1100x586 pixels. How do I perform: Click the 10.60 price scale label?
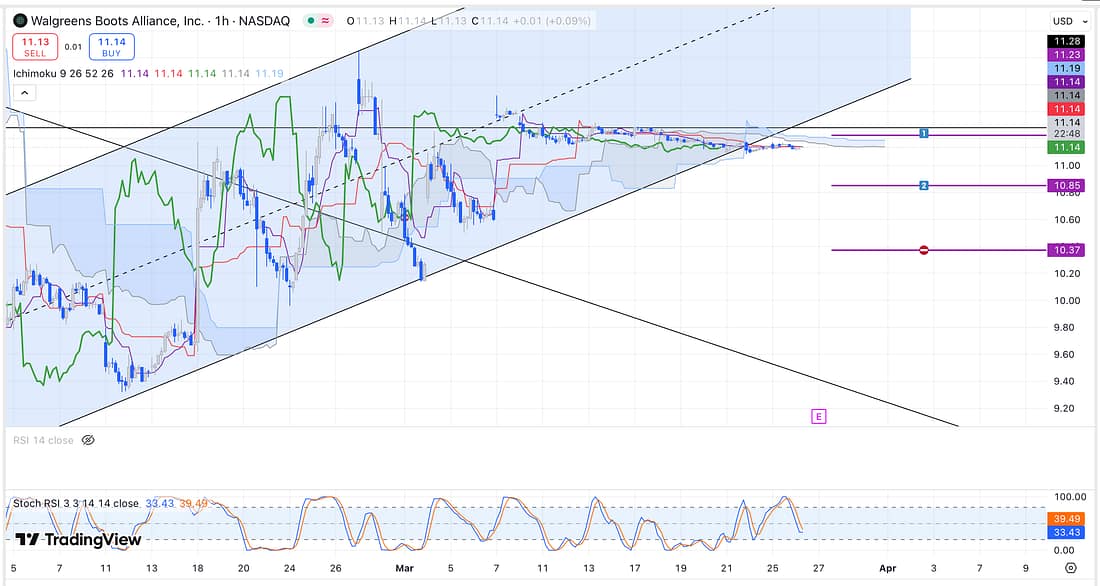(1067, 220)
